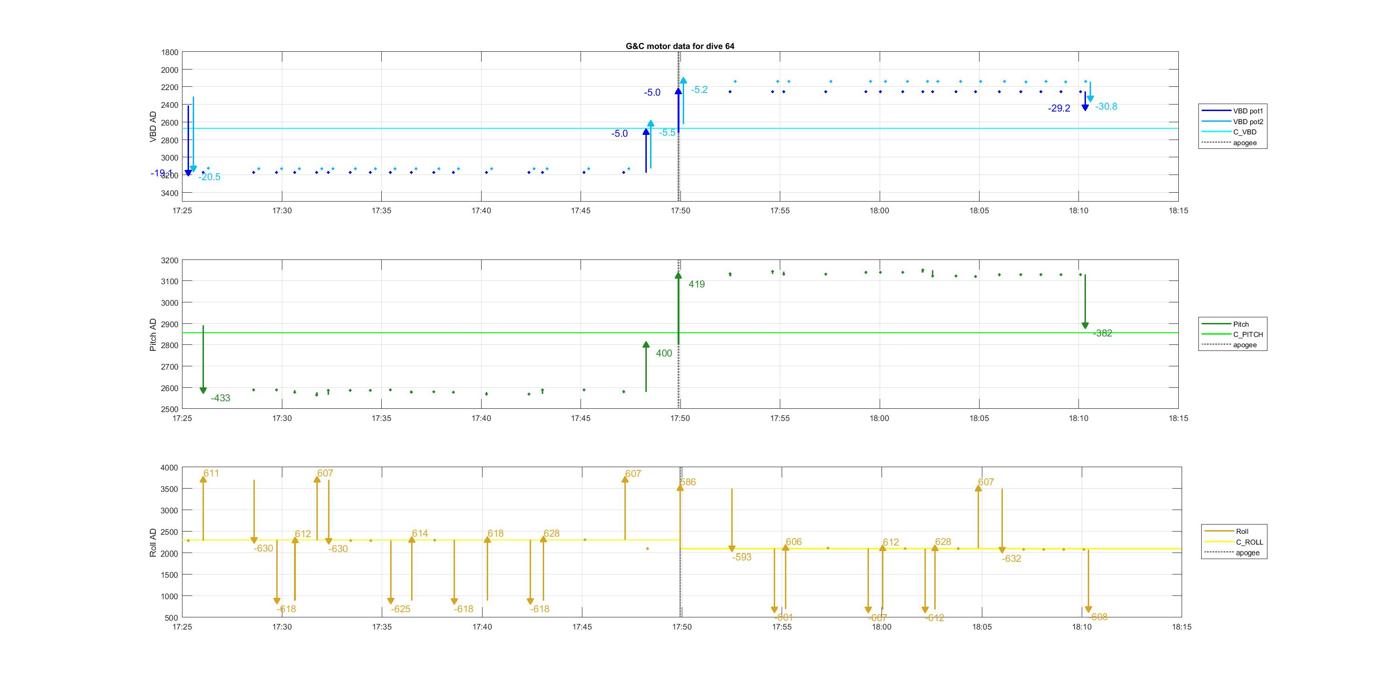Click the '611' annotation in Roll plot
This screenshot has width=1400, height=693.
click(211, 473)
